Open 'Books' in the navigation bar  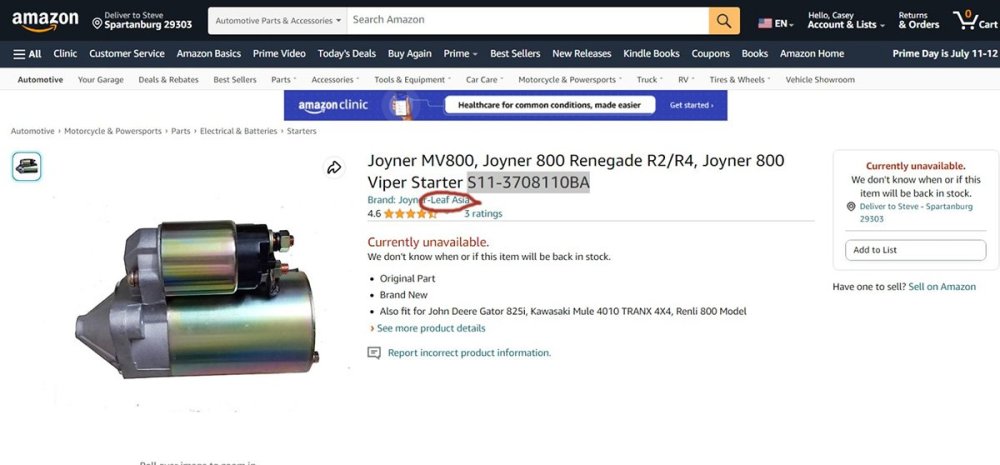754,54
